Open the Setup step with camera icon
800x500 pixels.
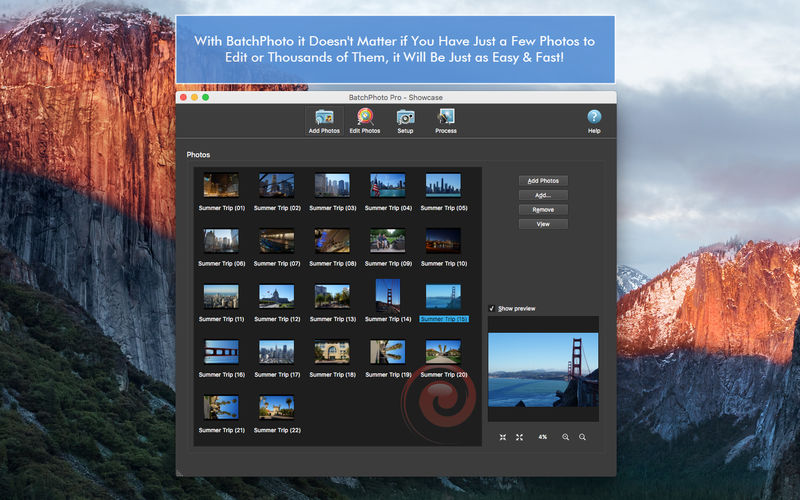[x=405, y=121]
